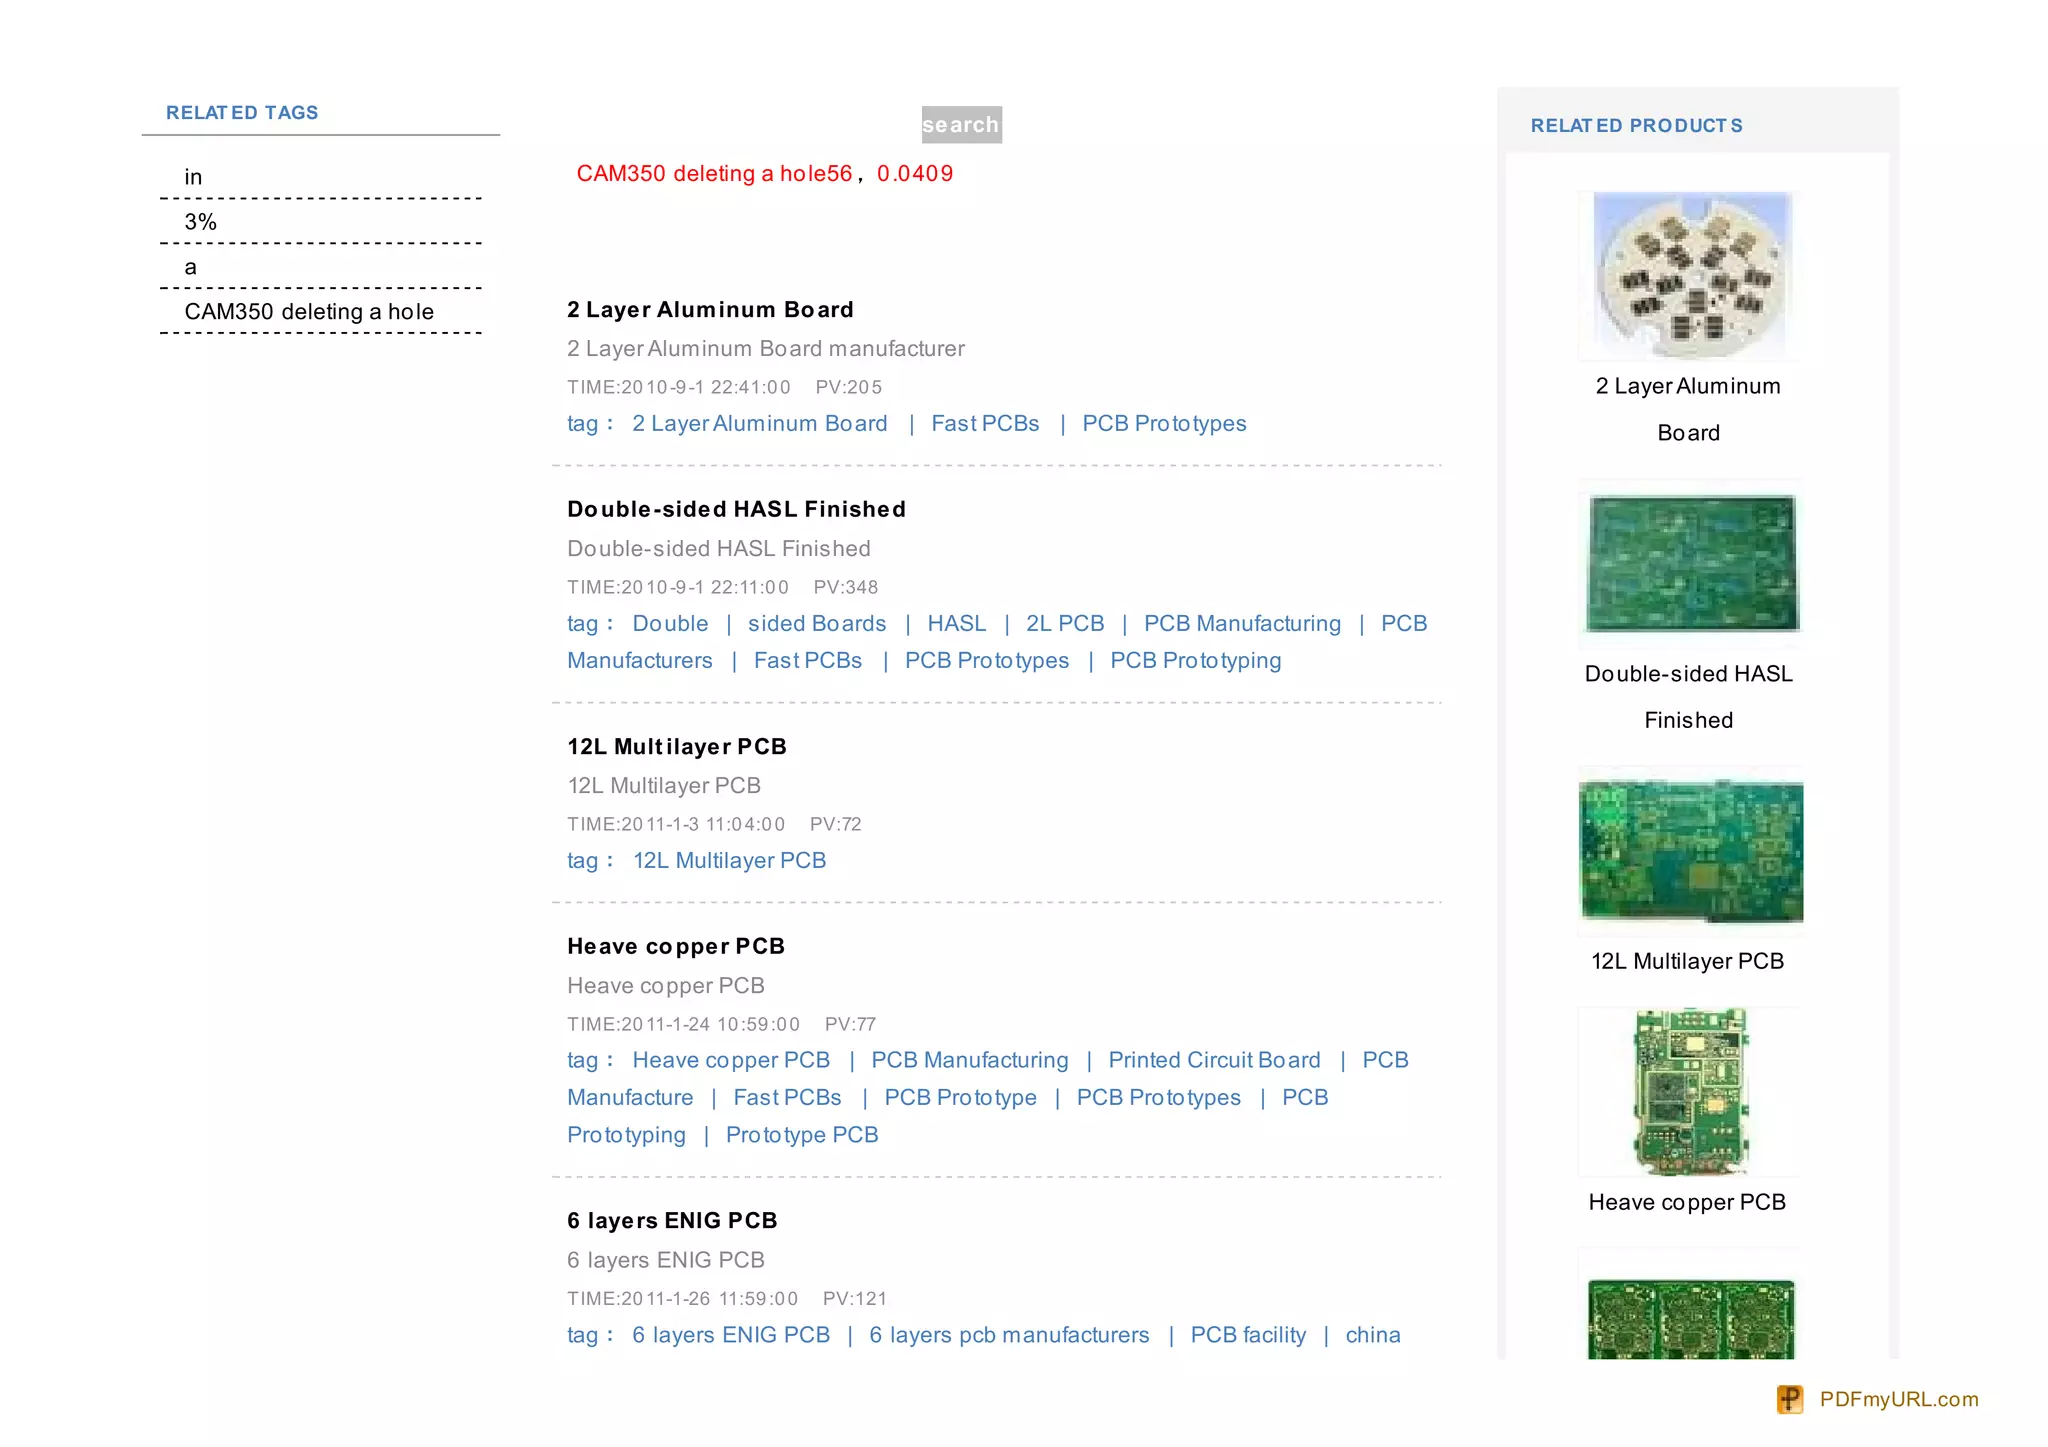Image resolution: width=2048 pixels, height=1447 pixels.
Task: Select the 'CAM350 deleting a hole' related tag
Action: (x=309, y=312)
